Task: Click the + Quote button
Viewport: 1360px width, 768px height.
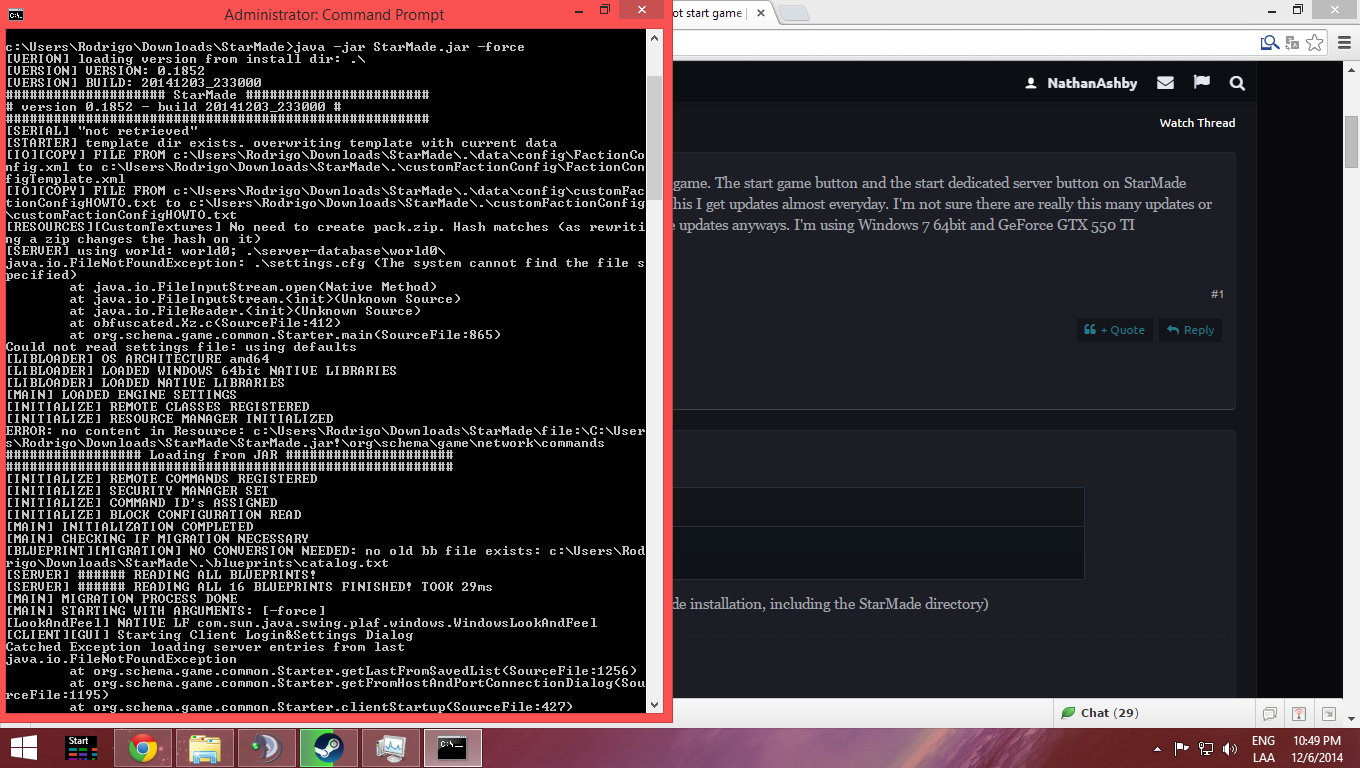Action: click(x=1115, y=330)
